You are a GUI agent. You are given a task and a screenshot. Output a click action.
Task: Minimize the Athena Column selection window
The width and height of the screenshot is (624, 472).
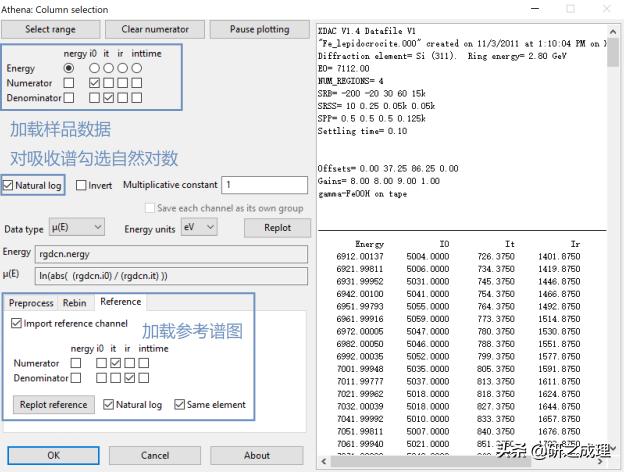(x=535, y=9)
